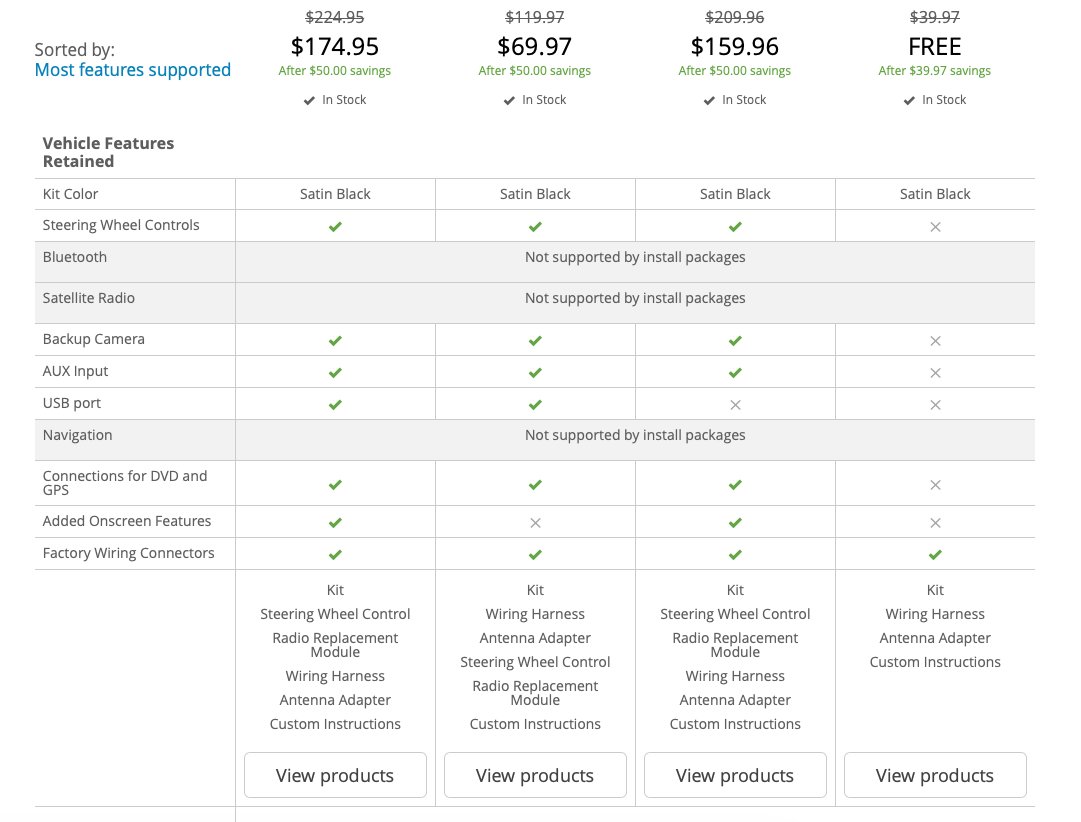Click Backup Camera checkmark under $69.97 package
This screenshot has height=822, width=1081.
[x=535, y=341]
